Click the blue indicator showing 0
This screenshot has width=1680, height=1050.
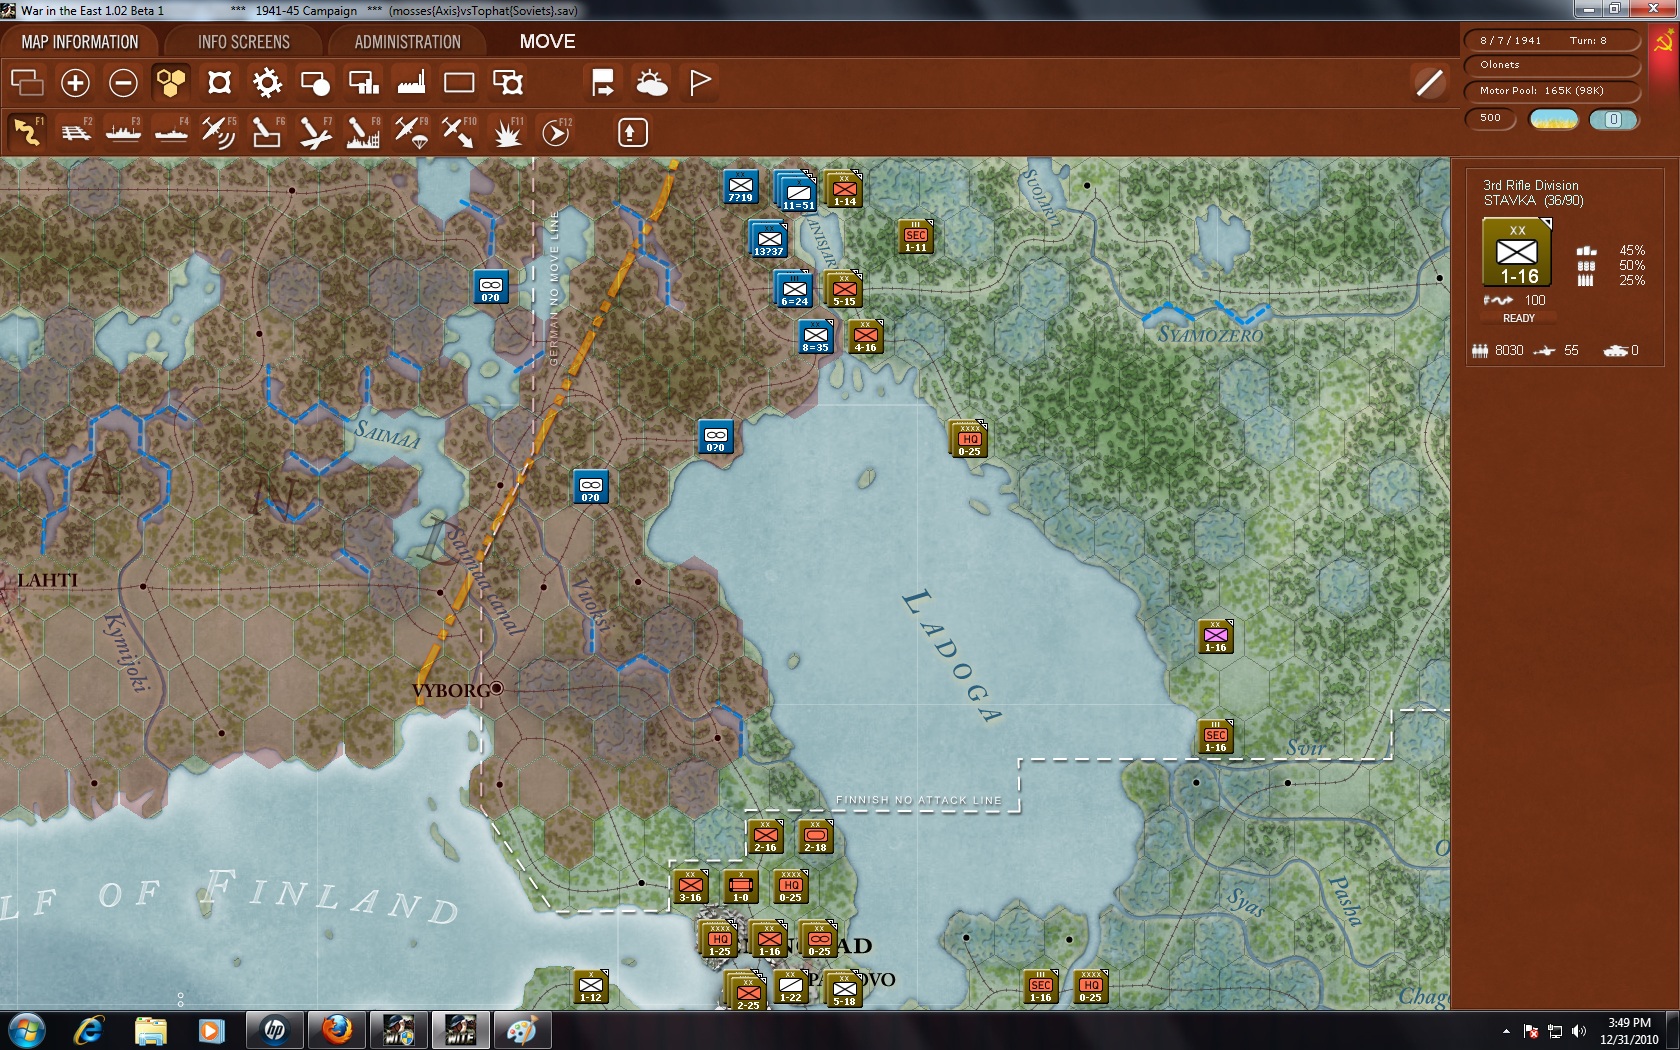click(1614, 120)
